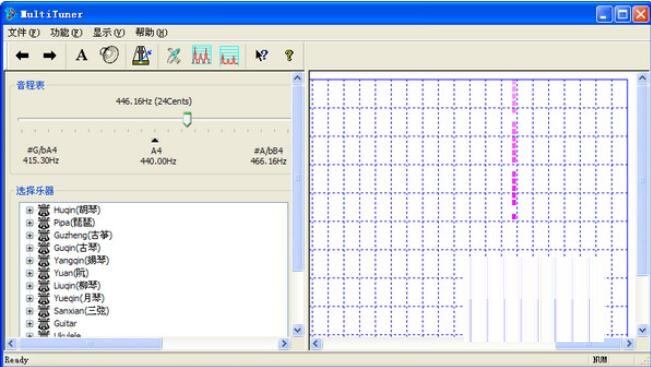The width and height of the screenshot is (651, 367).
Task: Click the magenta pitch marker in graph
Action: point(515,149)
